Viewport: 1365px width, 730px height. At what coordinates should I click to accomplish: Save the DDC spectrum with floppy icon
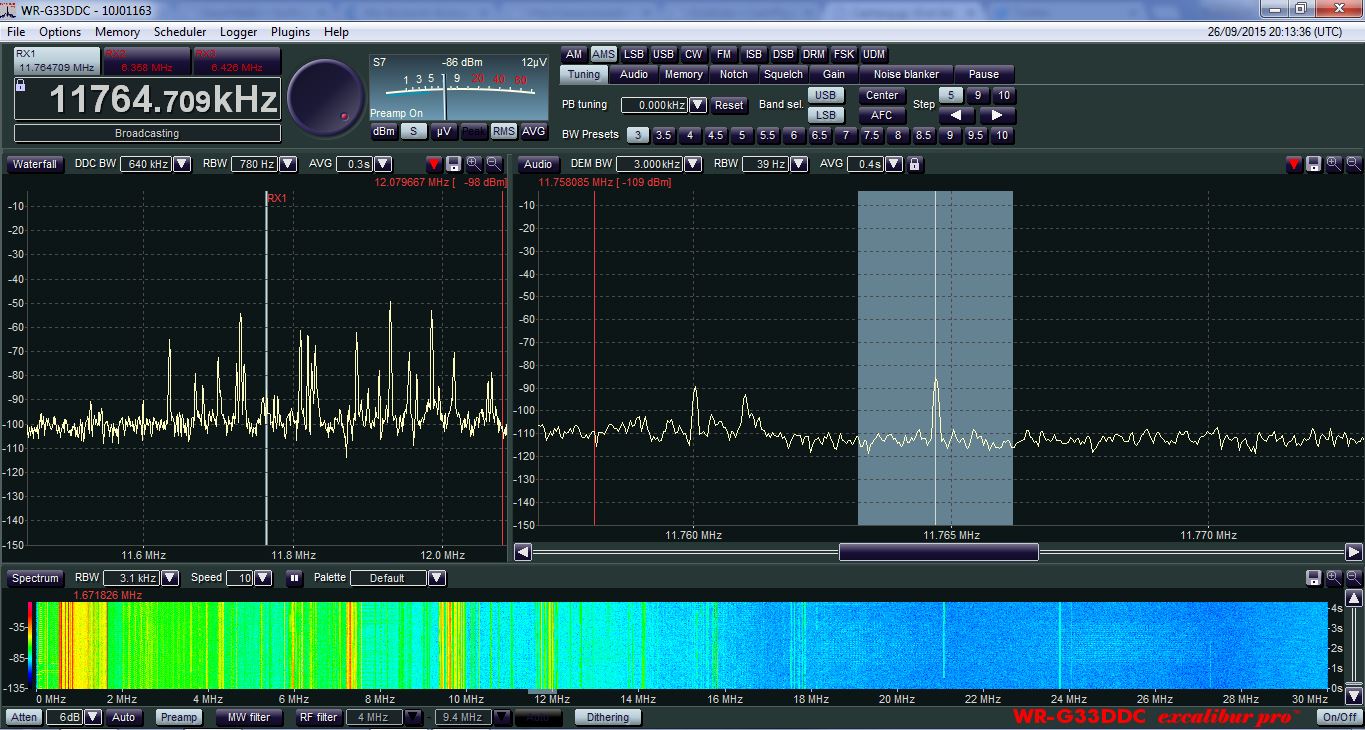(453, 164)
